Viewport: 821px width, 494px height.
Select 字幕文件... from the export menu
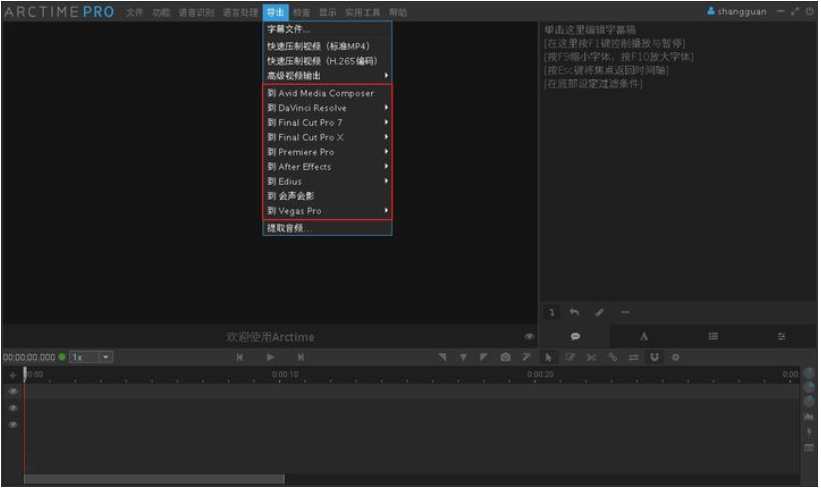pyautogui.click(x=289, y=29)
